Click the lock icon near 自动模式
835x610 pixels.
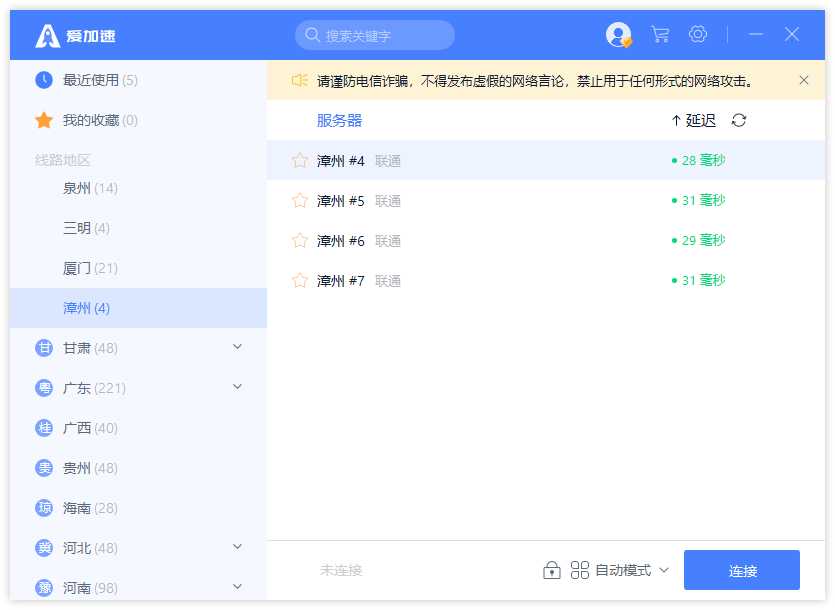click(x=552, y=570)
